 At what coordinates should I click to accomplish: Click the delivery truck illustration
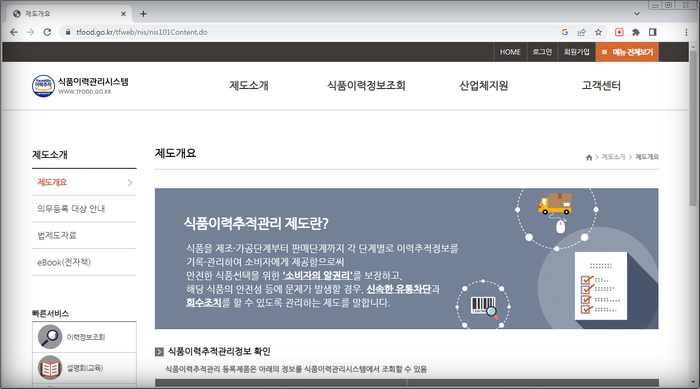(x=555, y=204)
